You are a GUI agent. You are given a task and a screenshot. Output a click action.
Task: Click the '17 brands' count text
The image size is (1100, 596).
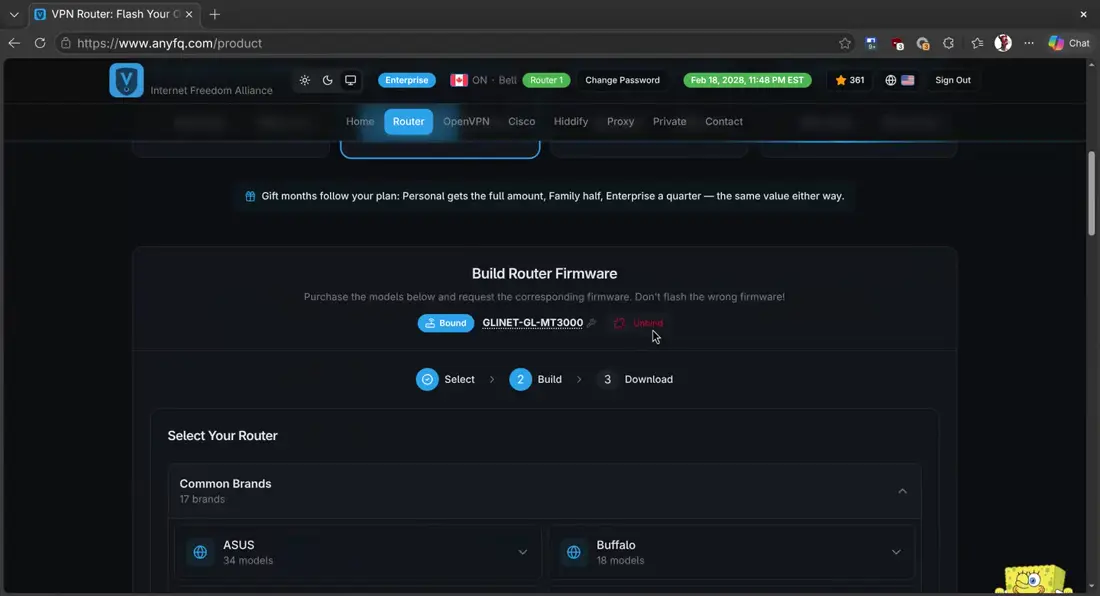(202, 499)
